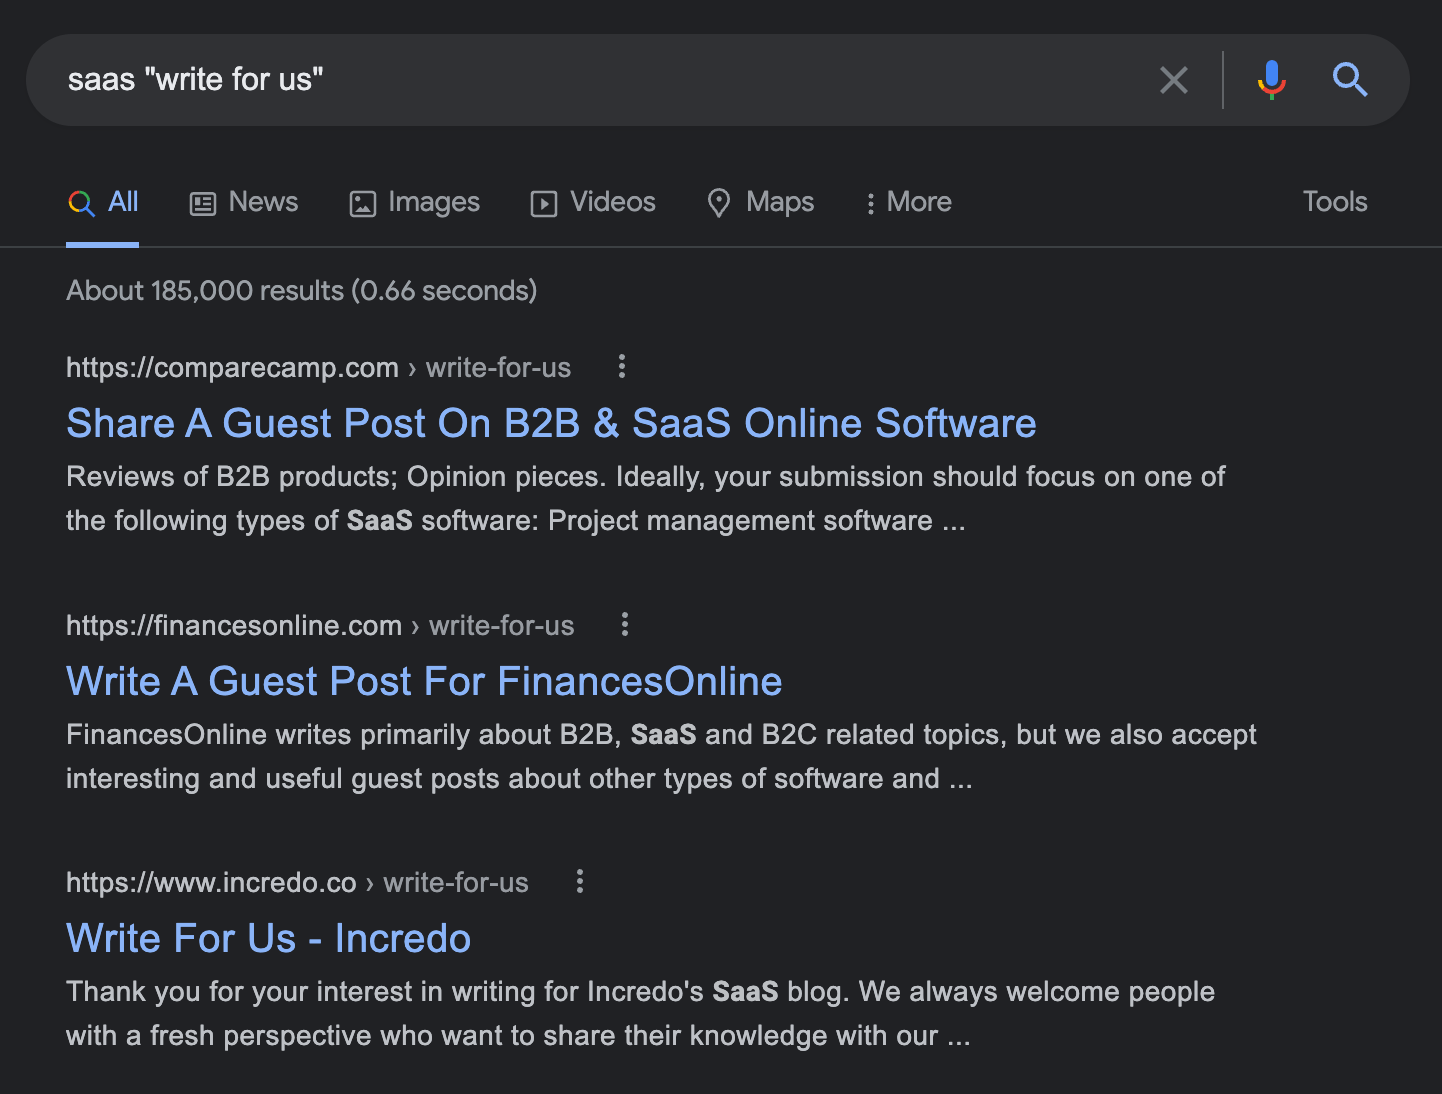Open the Write For Us - Incredo result
The width and height of the screenshot is (1442, 1094).
pos(268,938)
